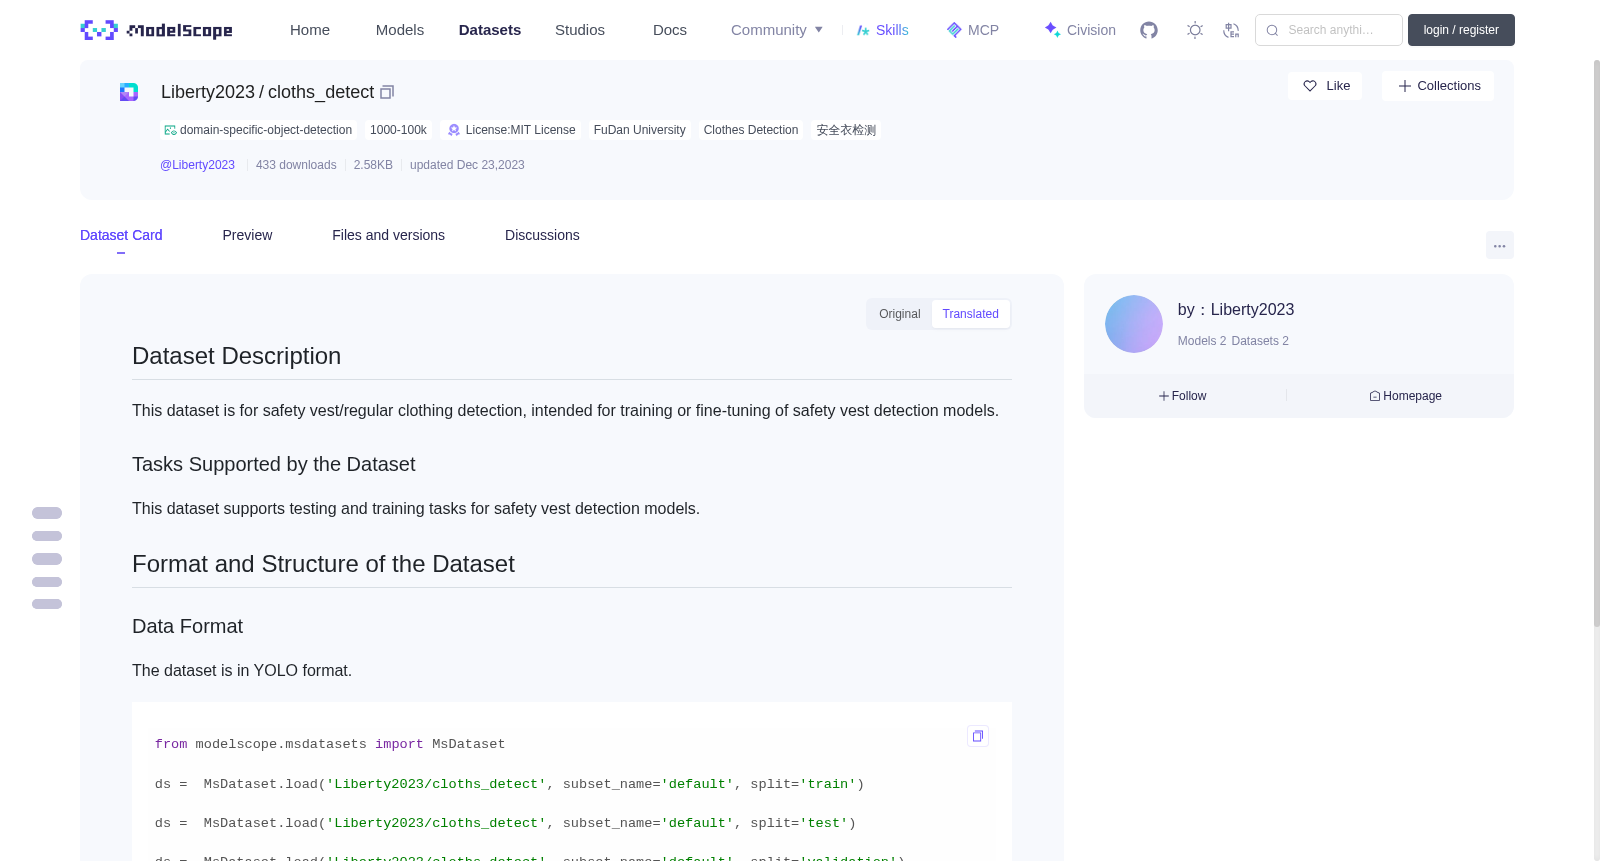
Task: Open the MCP diamond icon link
Action: coord(972,30)
